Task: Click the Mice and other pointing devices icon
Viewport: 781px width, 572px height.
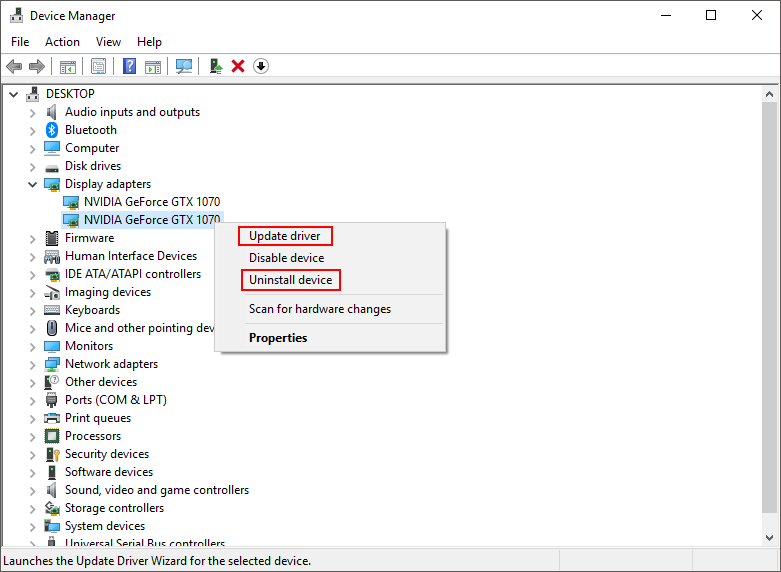Action: [x=52, y=328]
